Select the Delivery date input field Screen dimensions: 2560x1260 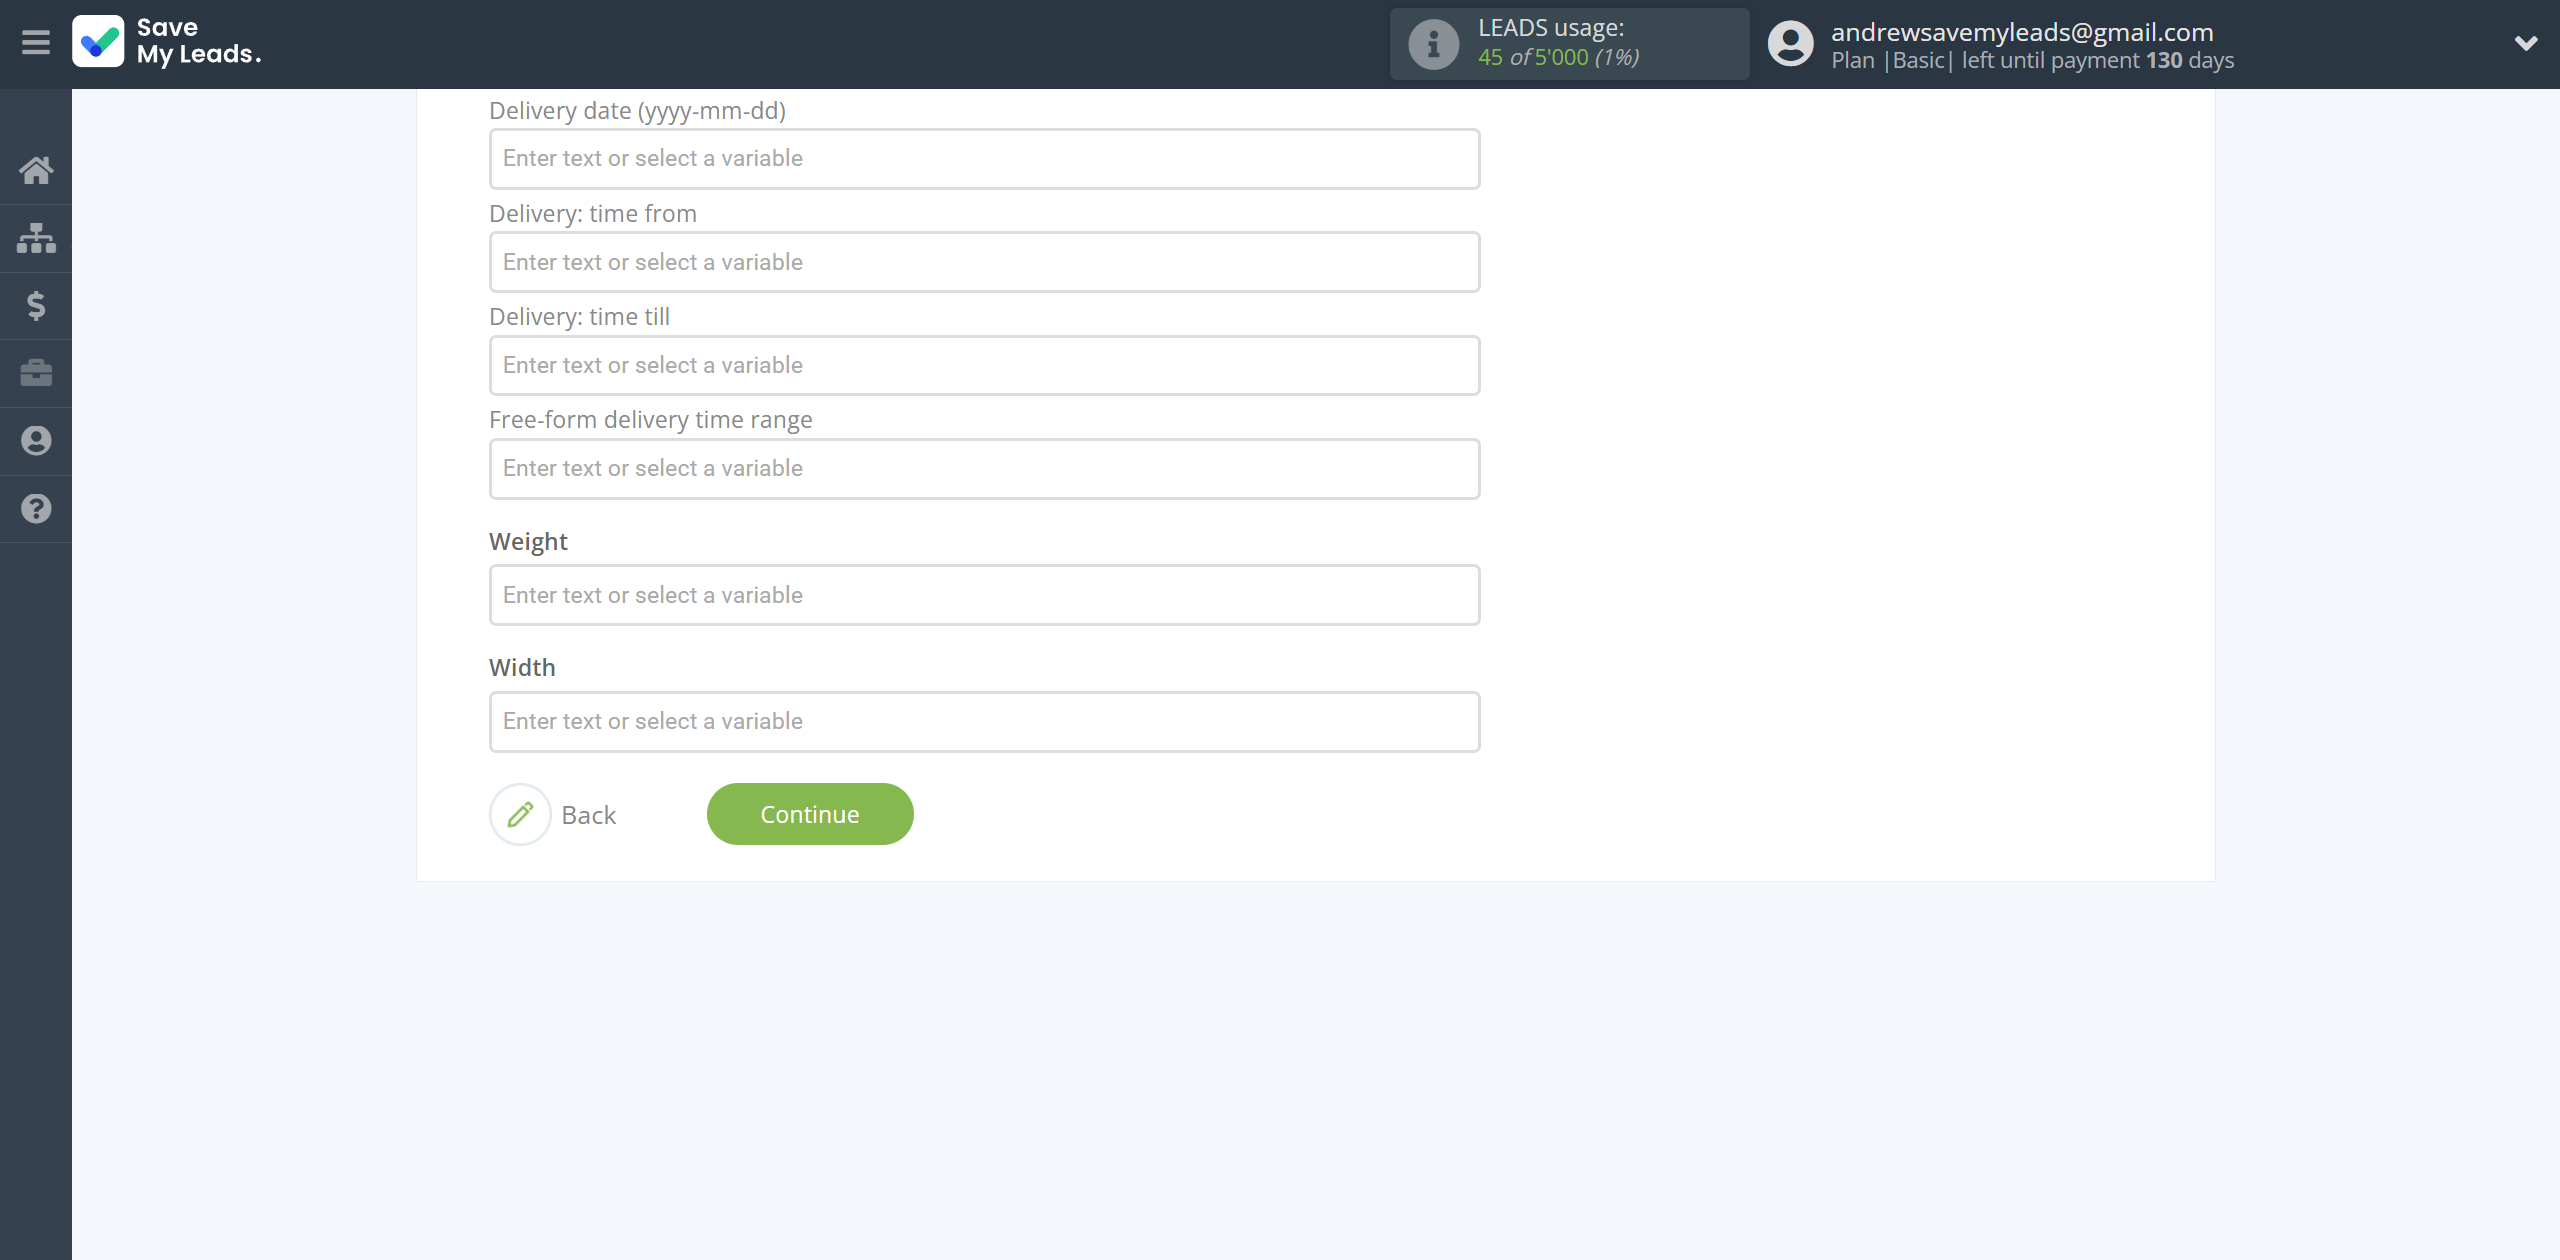[983, 157]
